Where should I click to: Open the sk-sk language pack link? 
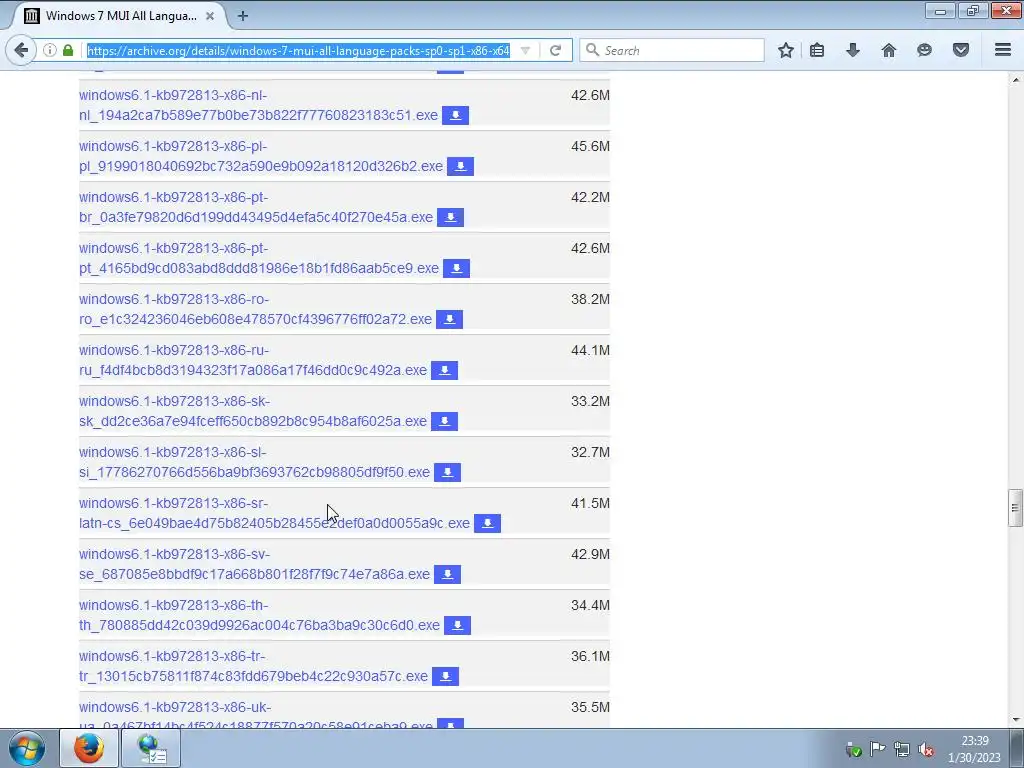[x=253, y=411]
